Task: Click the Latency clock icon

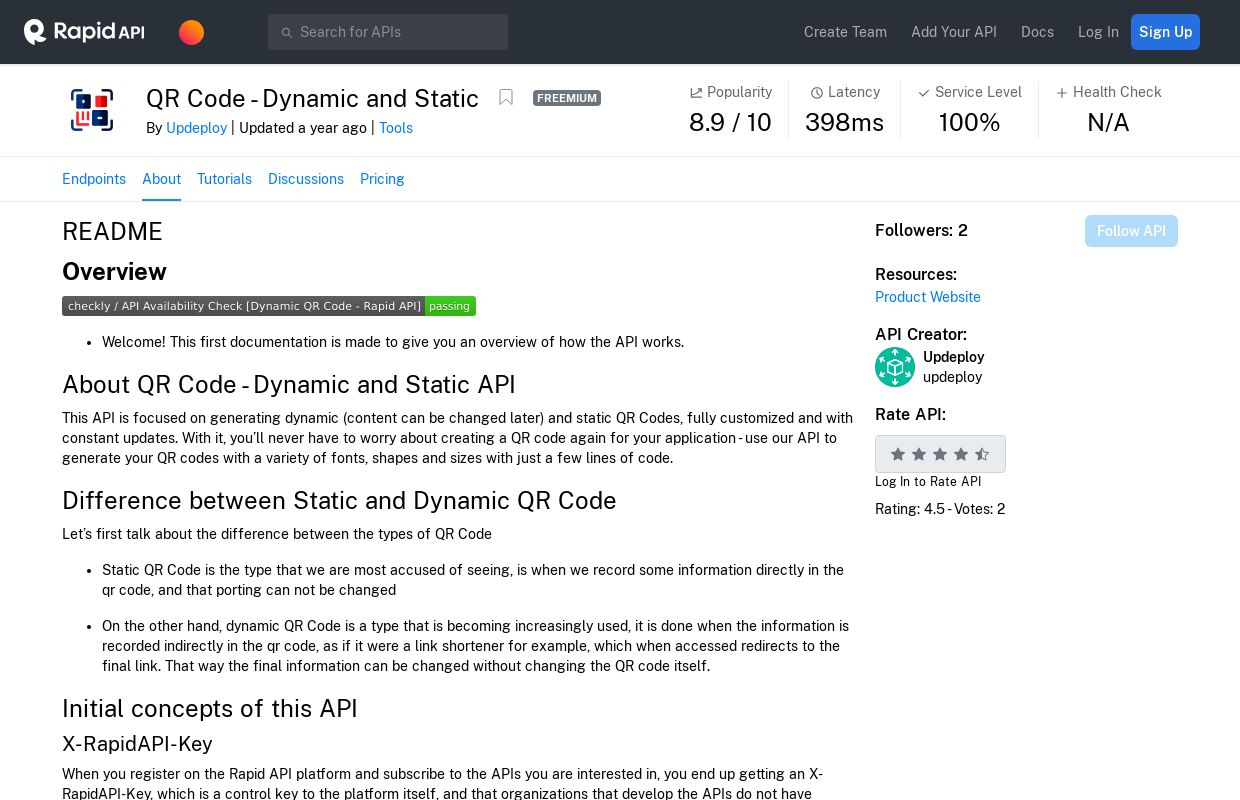Action: (816, 93)
